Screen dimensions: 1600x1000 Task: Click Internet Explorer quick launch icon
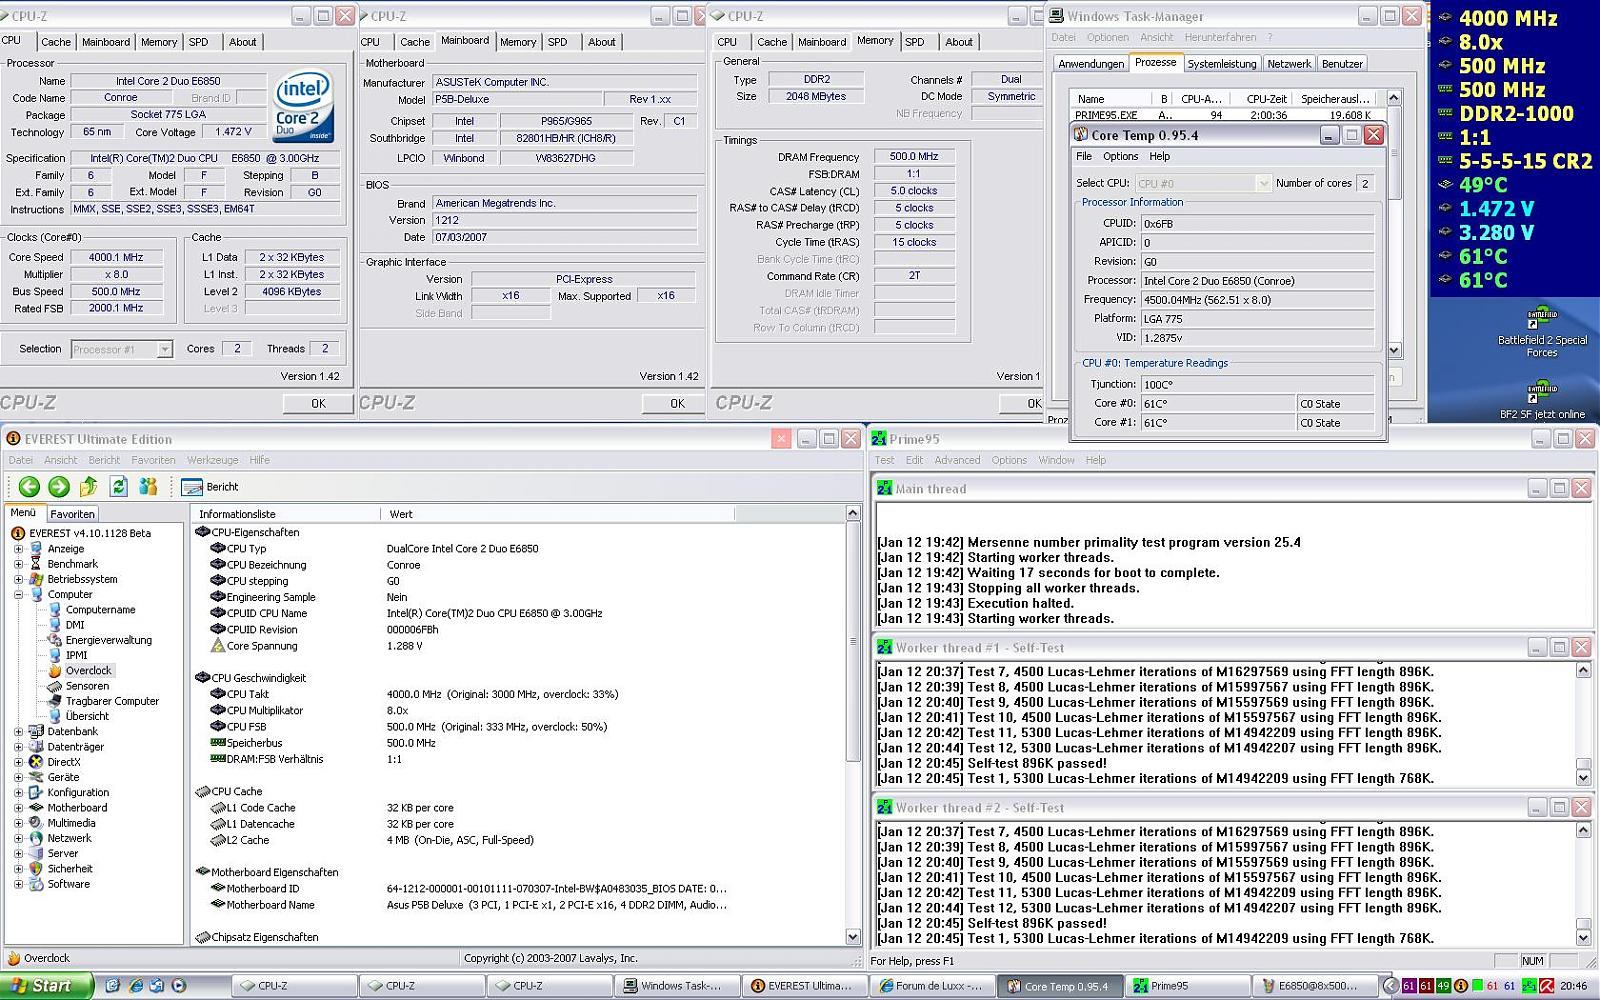[x=135, y=986]
